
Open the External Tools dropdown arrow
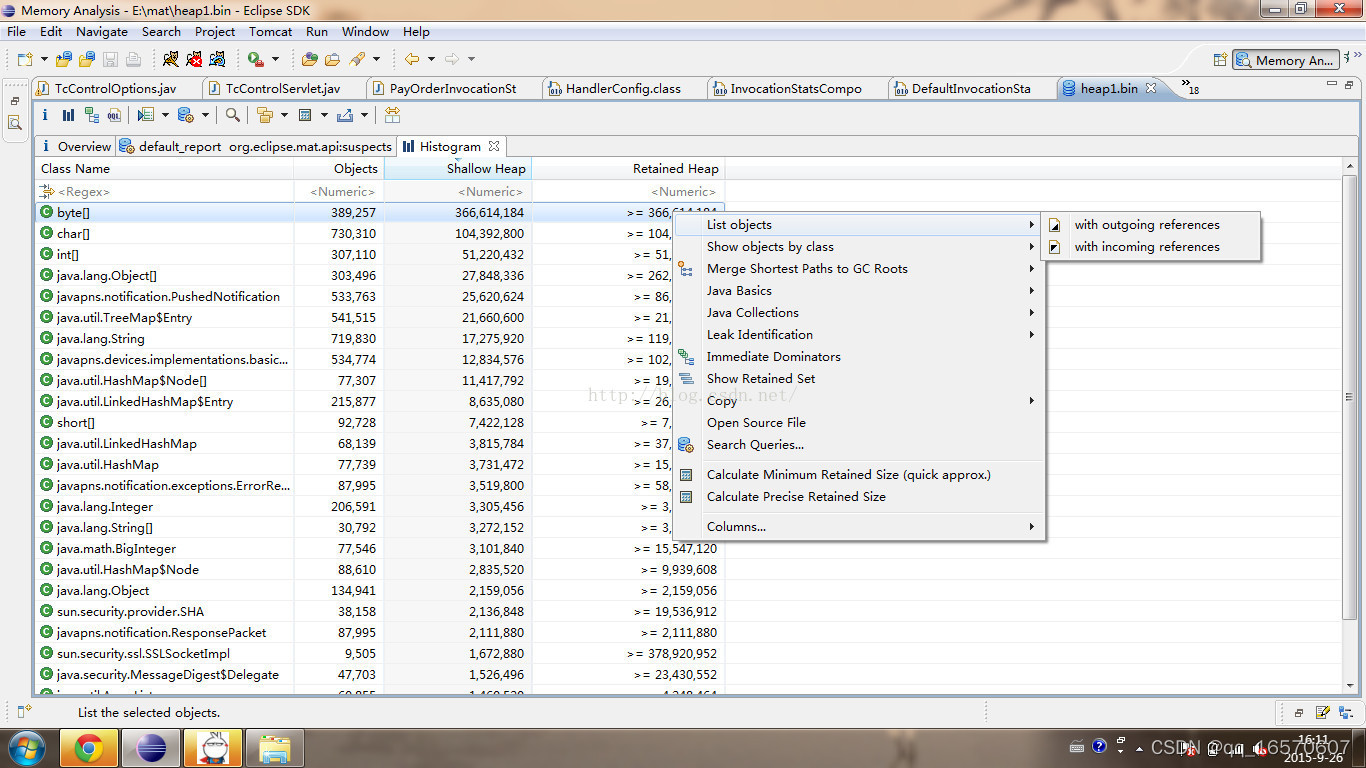pos(275,59)
